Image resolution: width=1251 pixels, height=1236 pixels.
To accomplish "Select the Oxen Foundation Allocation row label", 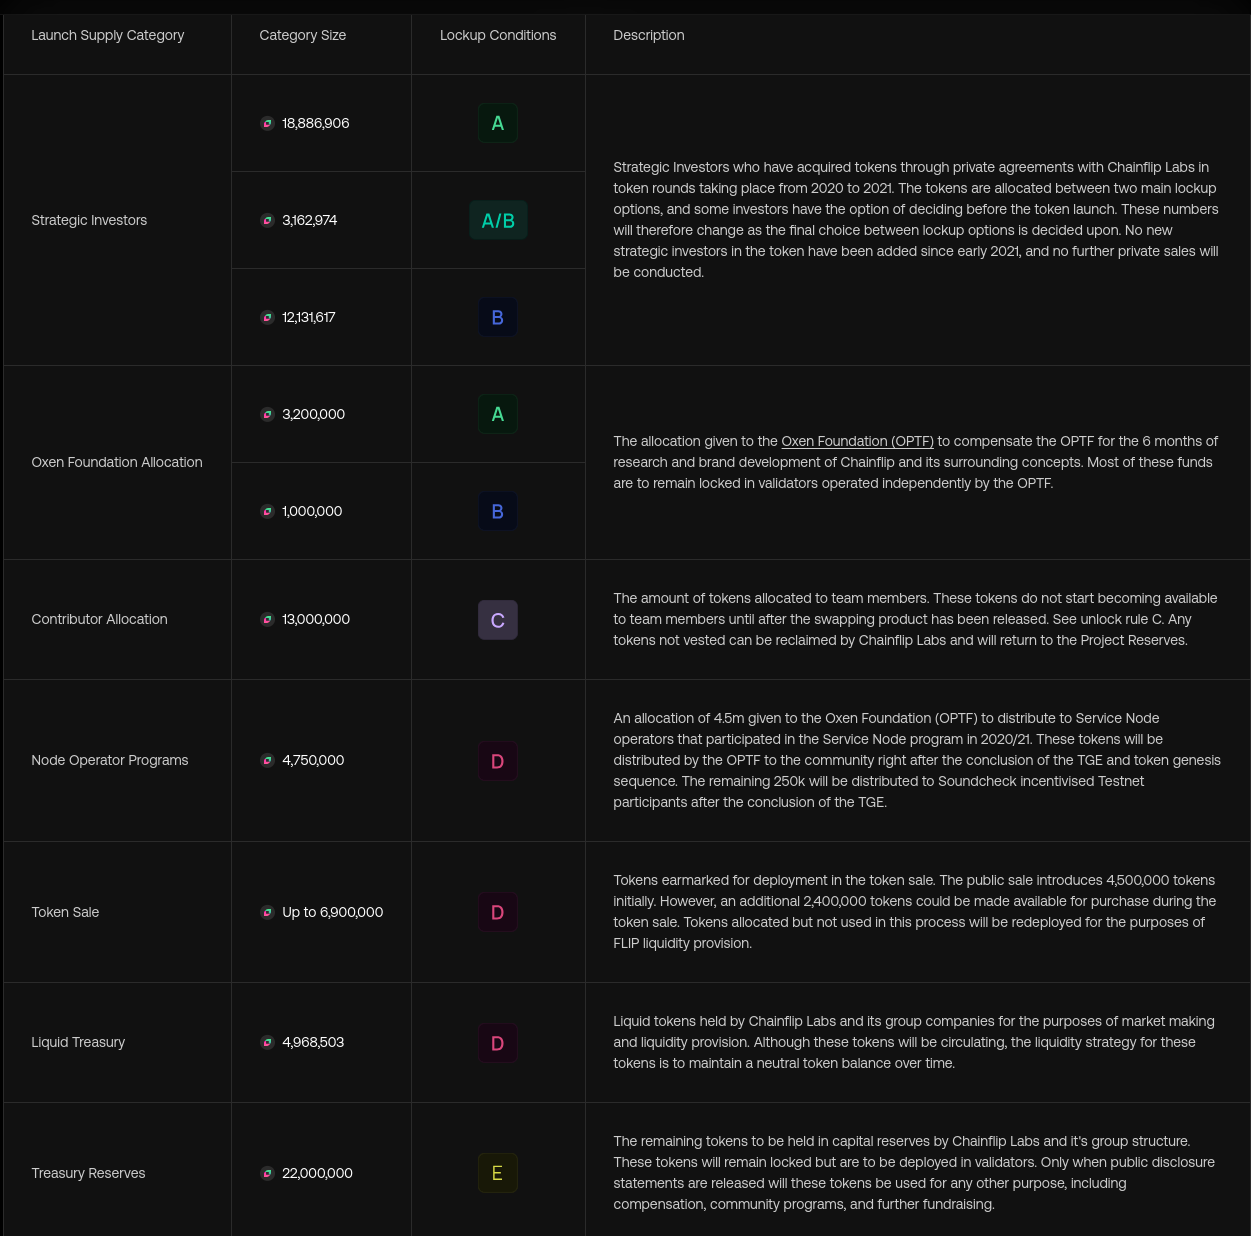I will [x=117, y=462].
